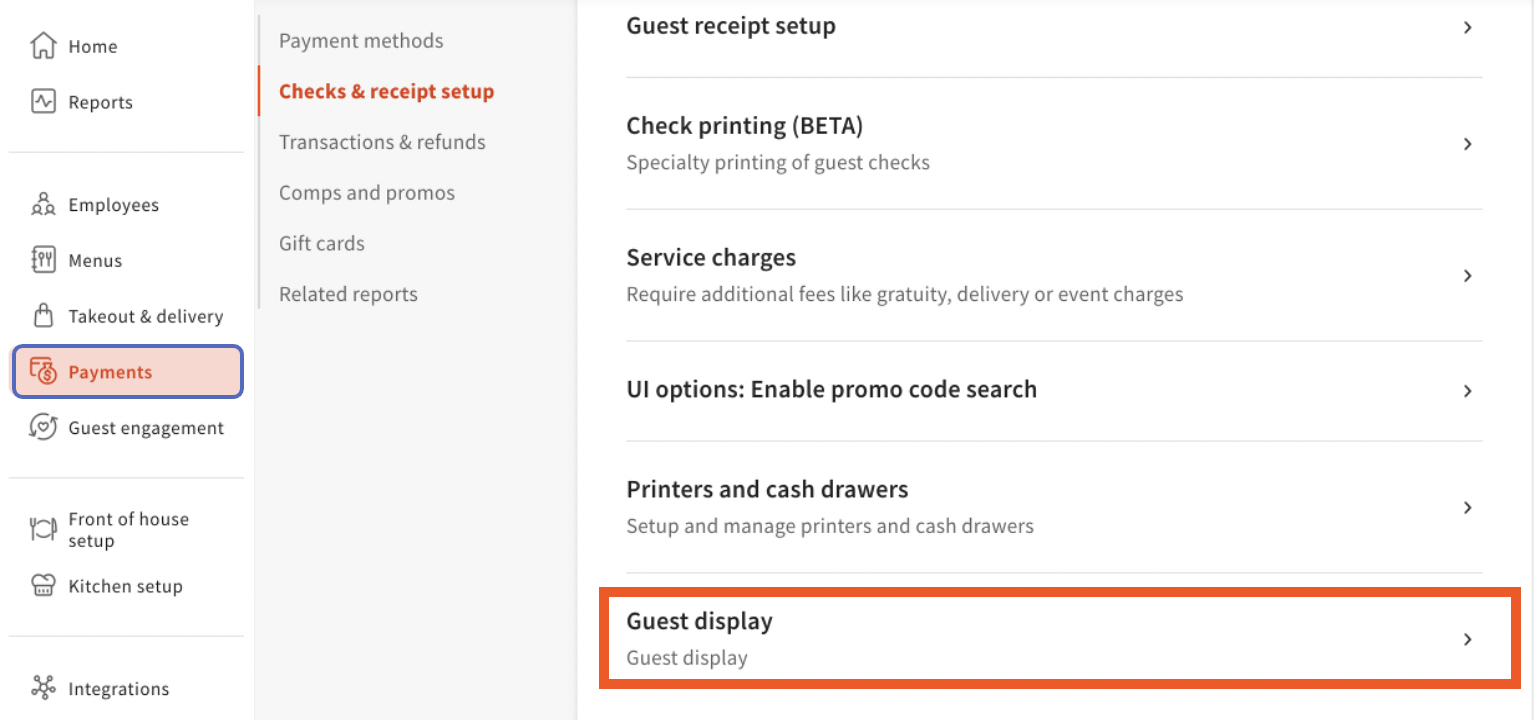Click the Integrations nodes icon
This screenshot has width=1534, height=720.
pos(43,688)
